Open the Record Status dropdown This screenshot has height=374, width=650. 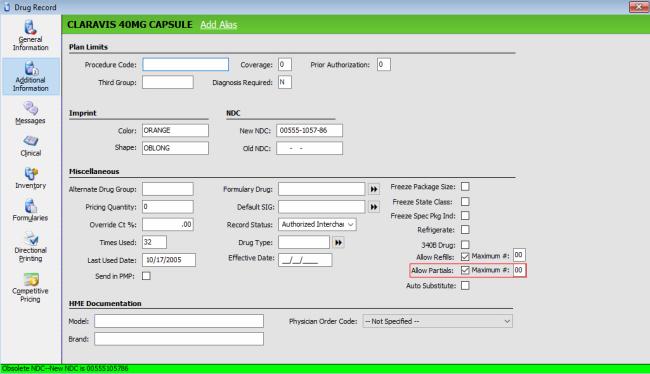pyautogui.click(x=317, y=224)
